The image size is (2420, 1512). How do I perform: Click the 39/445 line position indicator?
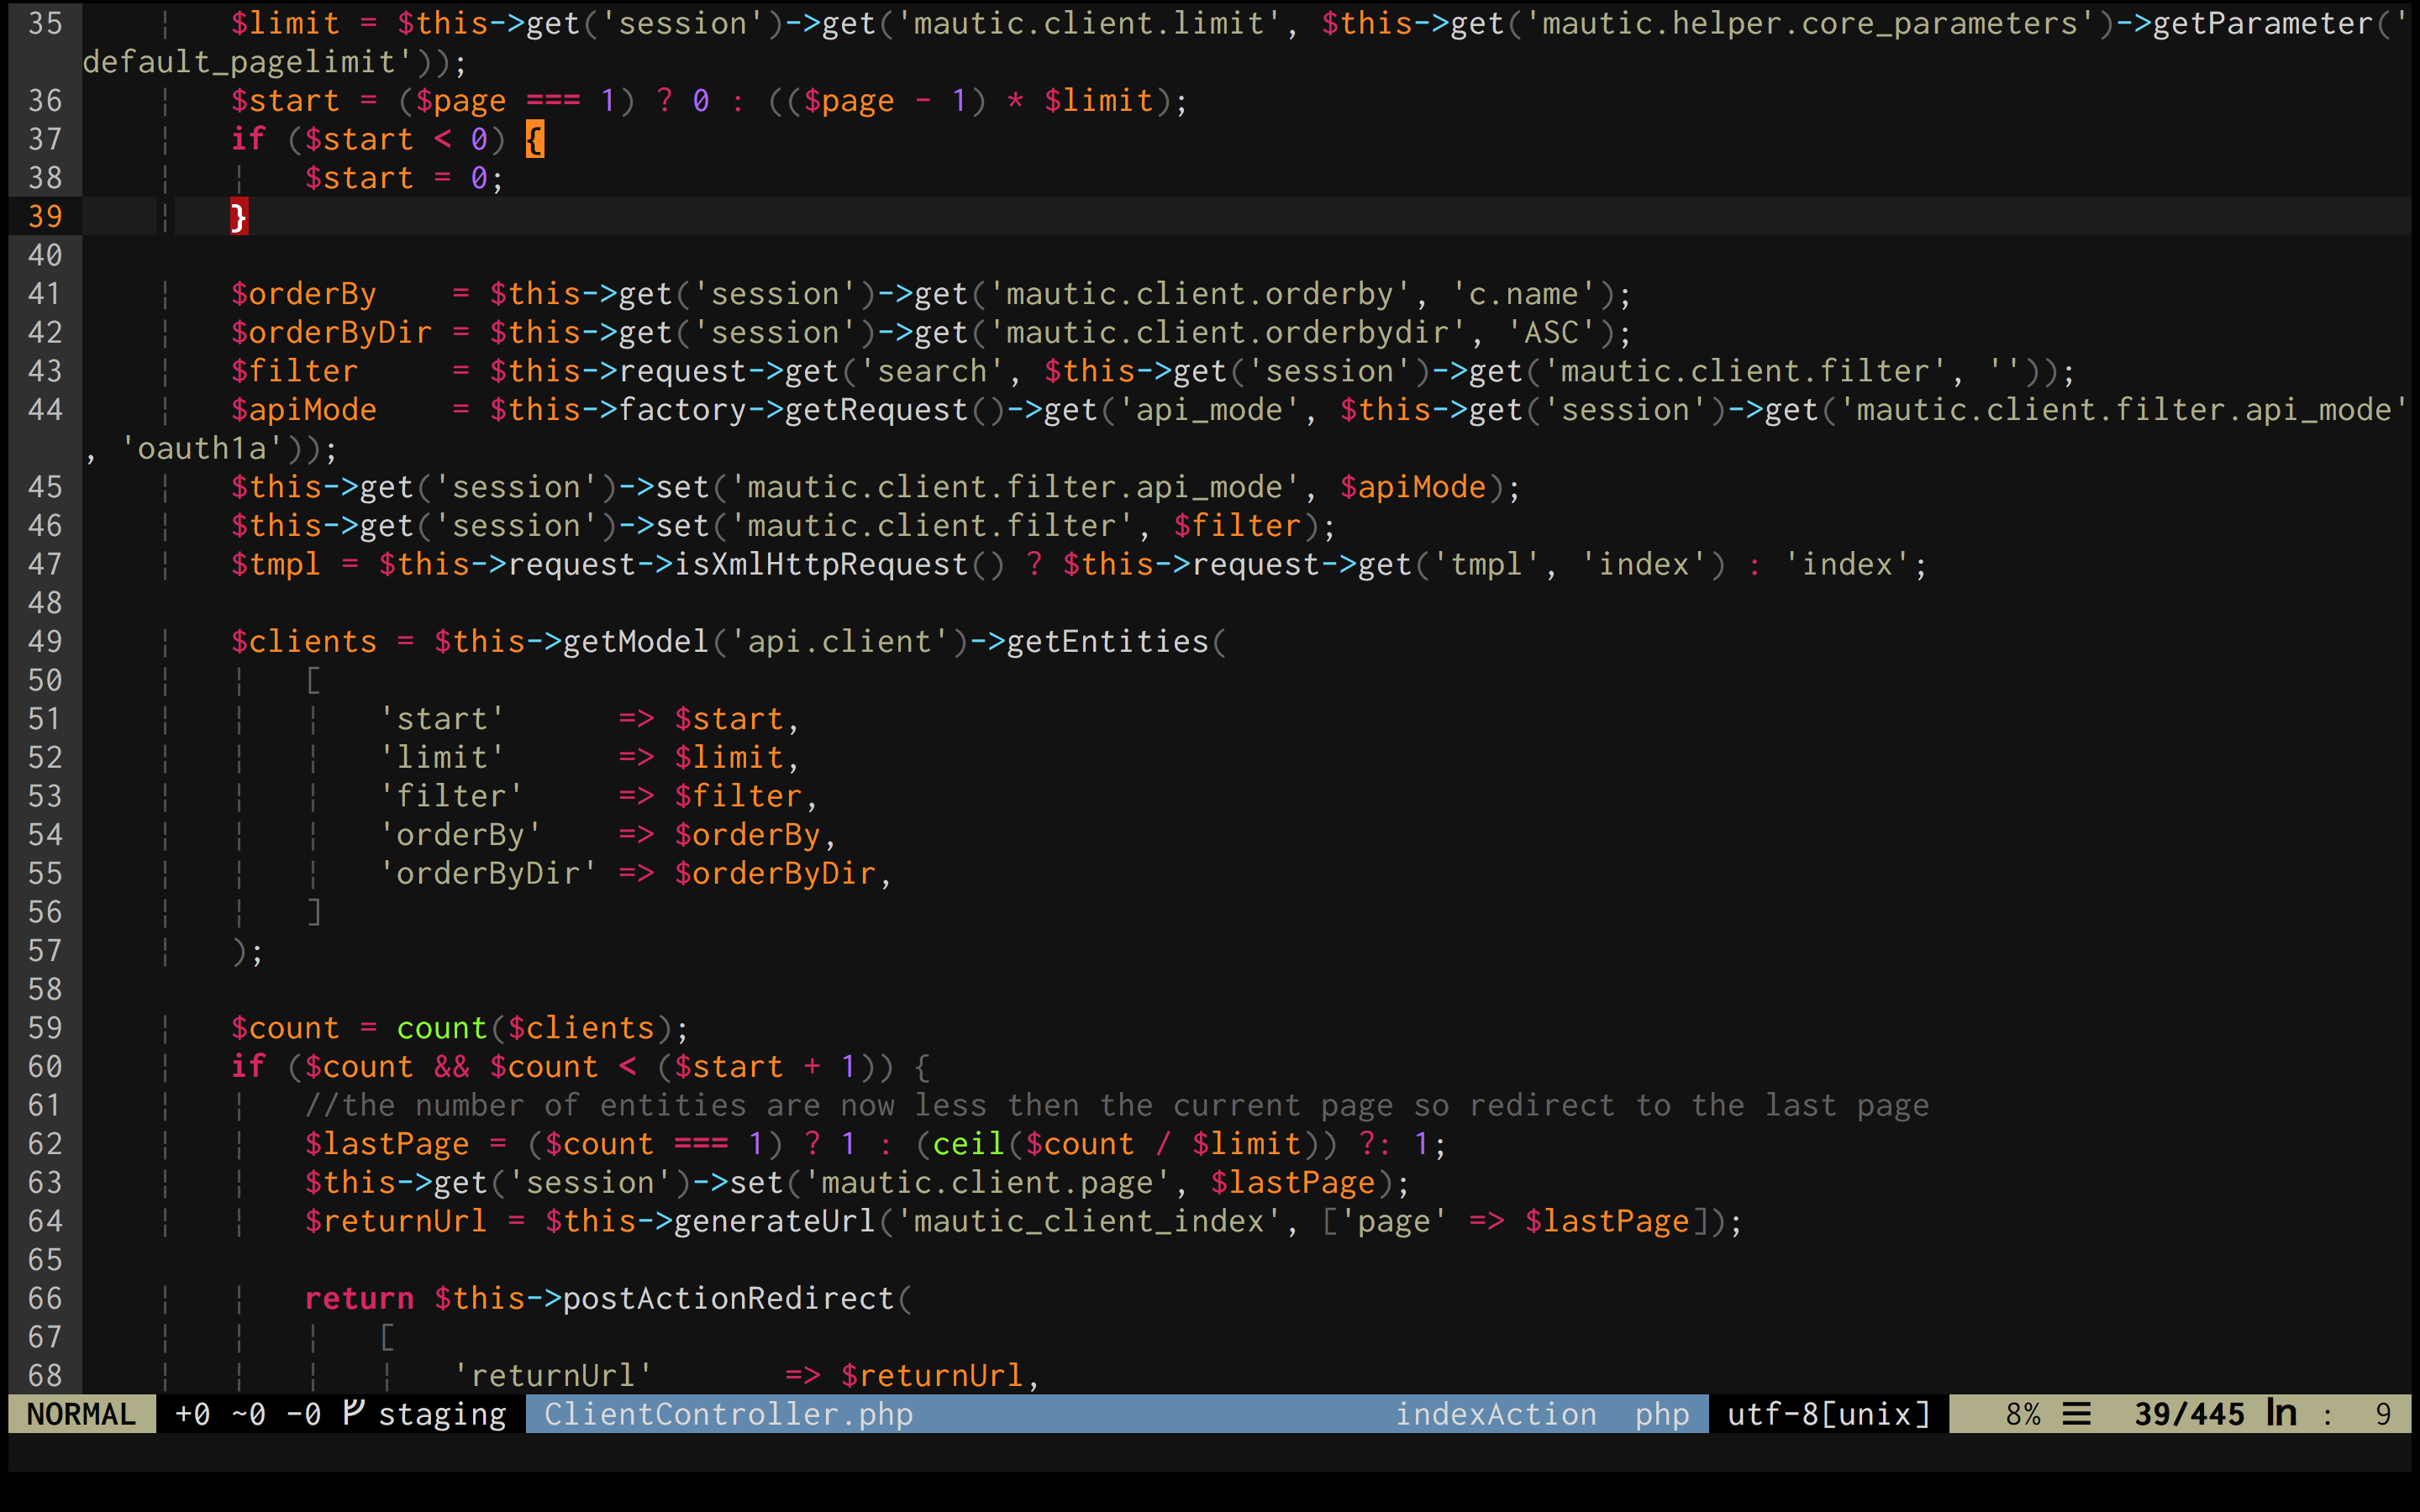coord(2189,1414)
